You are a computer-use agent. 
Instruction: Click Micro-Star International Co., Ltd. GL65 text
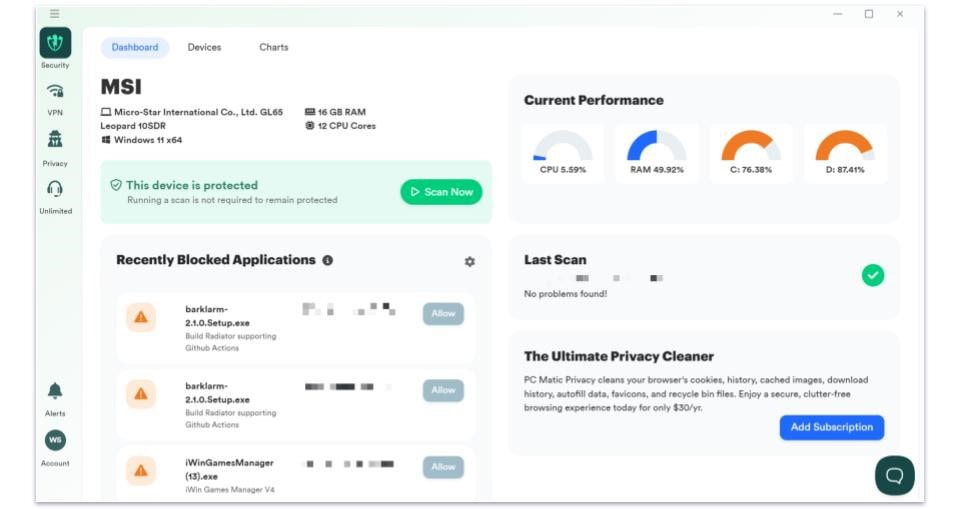(198, 112)
